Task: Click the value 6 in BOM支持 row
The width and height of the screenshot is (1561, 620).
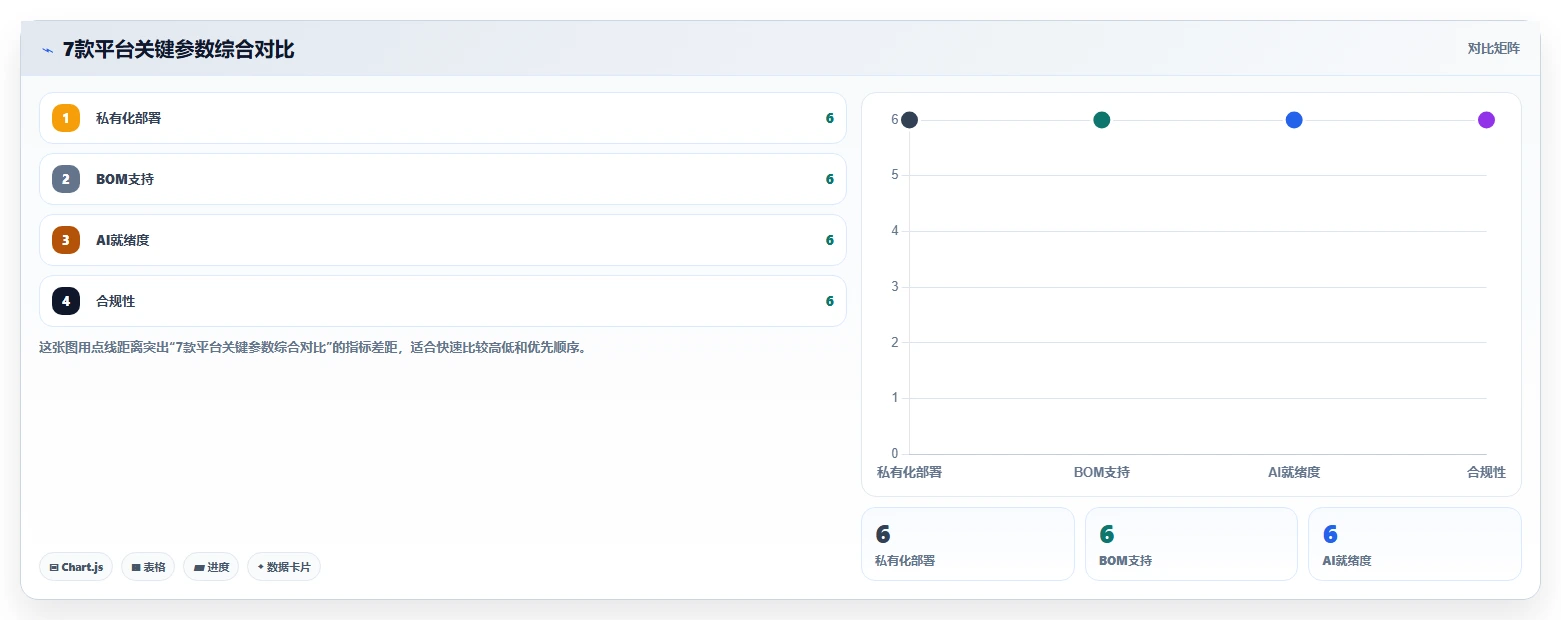Action: point(829,179)
